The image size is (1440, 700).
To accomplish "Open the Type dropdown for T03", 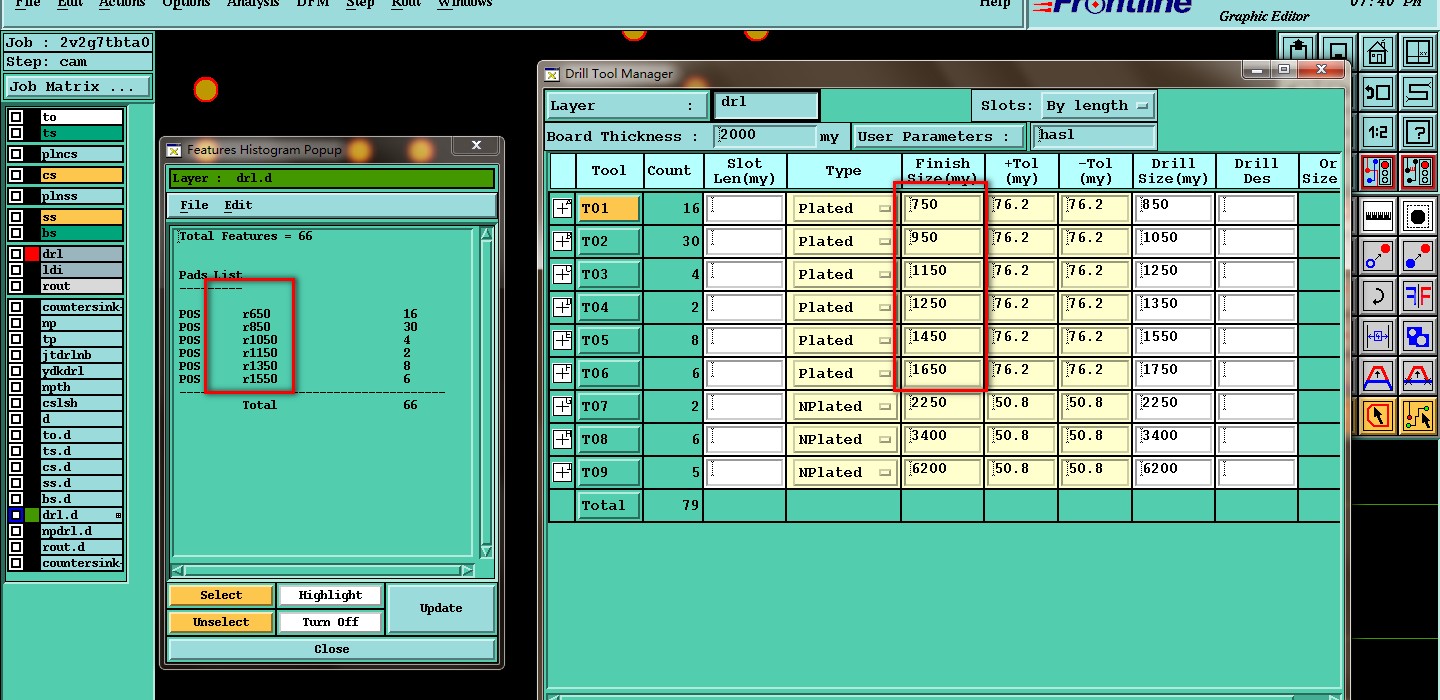I will (x=844, y=274).
